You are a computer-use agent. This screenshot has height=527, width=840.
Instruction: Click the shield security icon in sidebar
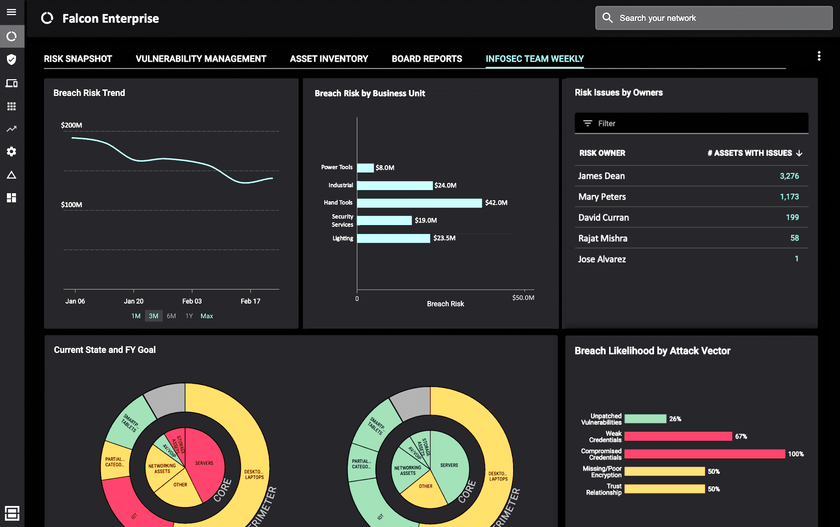(11, 59)
